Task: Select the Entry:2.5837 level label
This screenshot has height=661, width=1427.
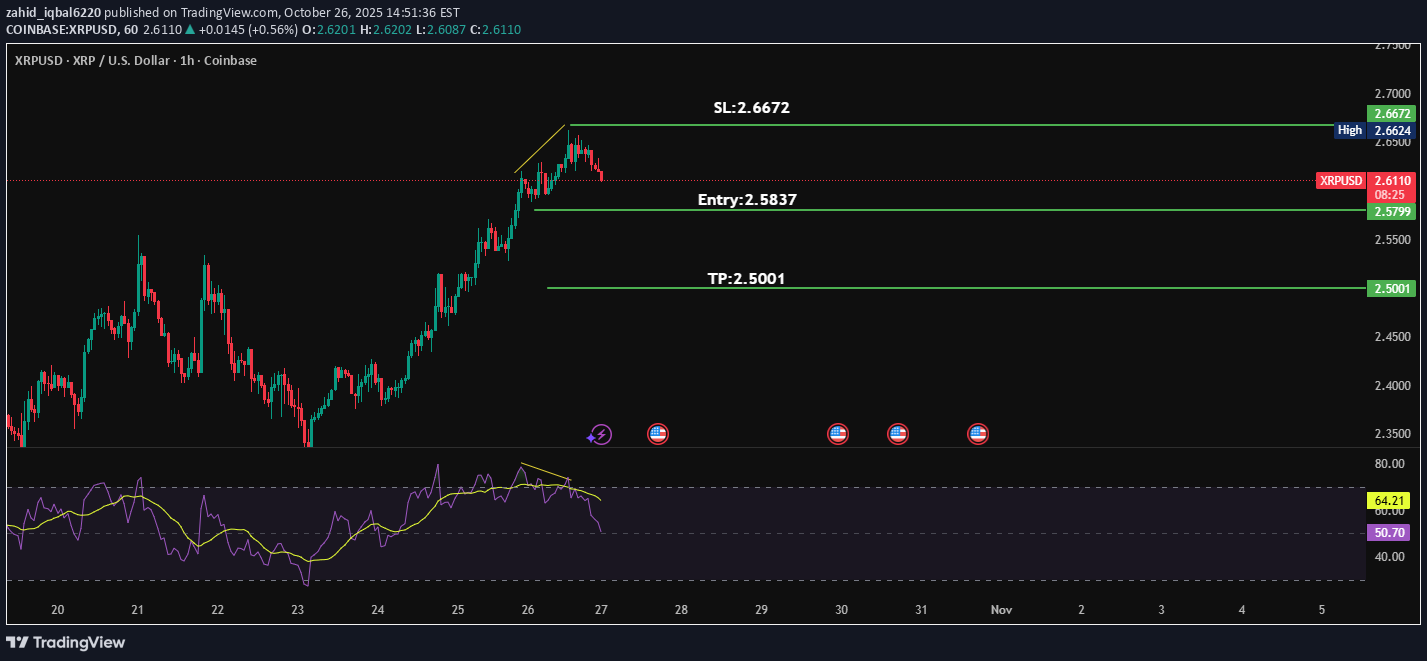Action: (746, 199)
